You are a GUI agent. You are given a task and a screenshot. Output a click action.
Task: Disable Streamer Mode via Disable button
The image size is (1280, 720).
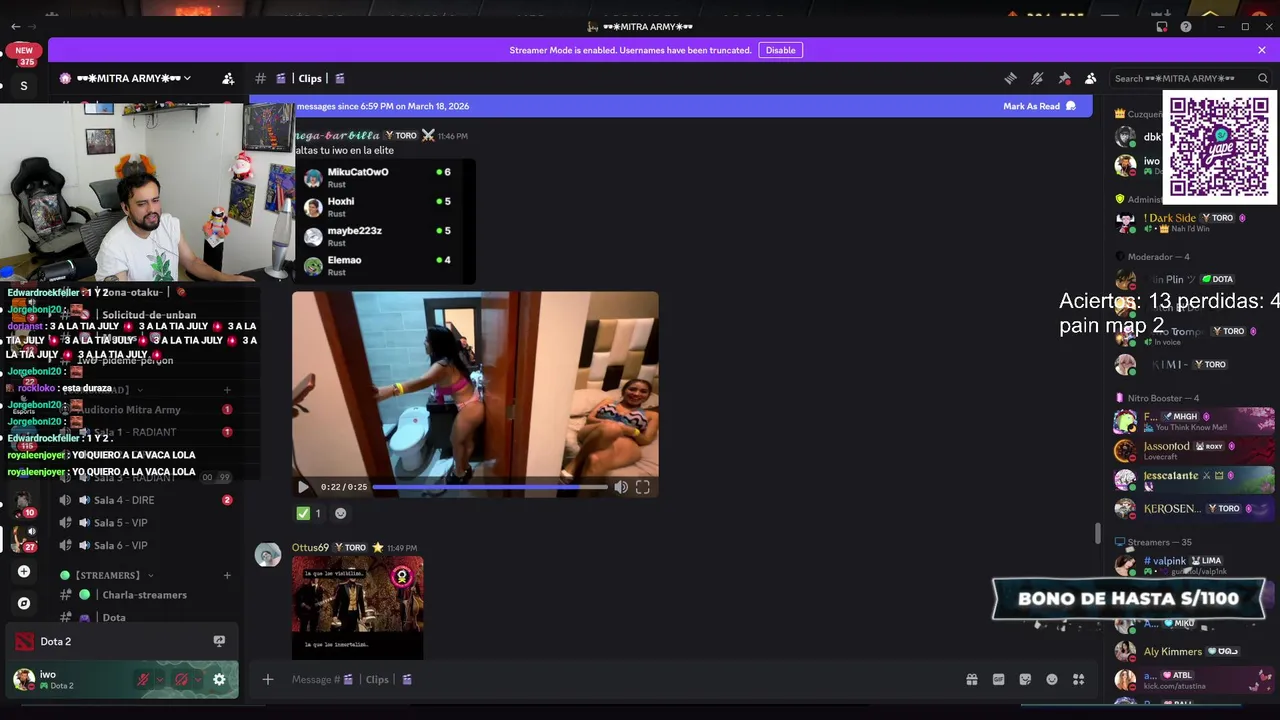[x=780, y=50]
